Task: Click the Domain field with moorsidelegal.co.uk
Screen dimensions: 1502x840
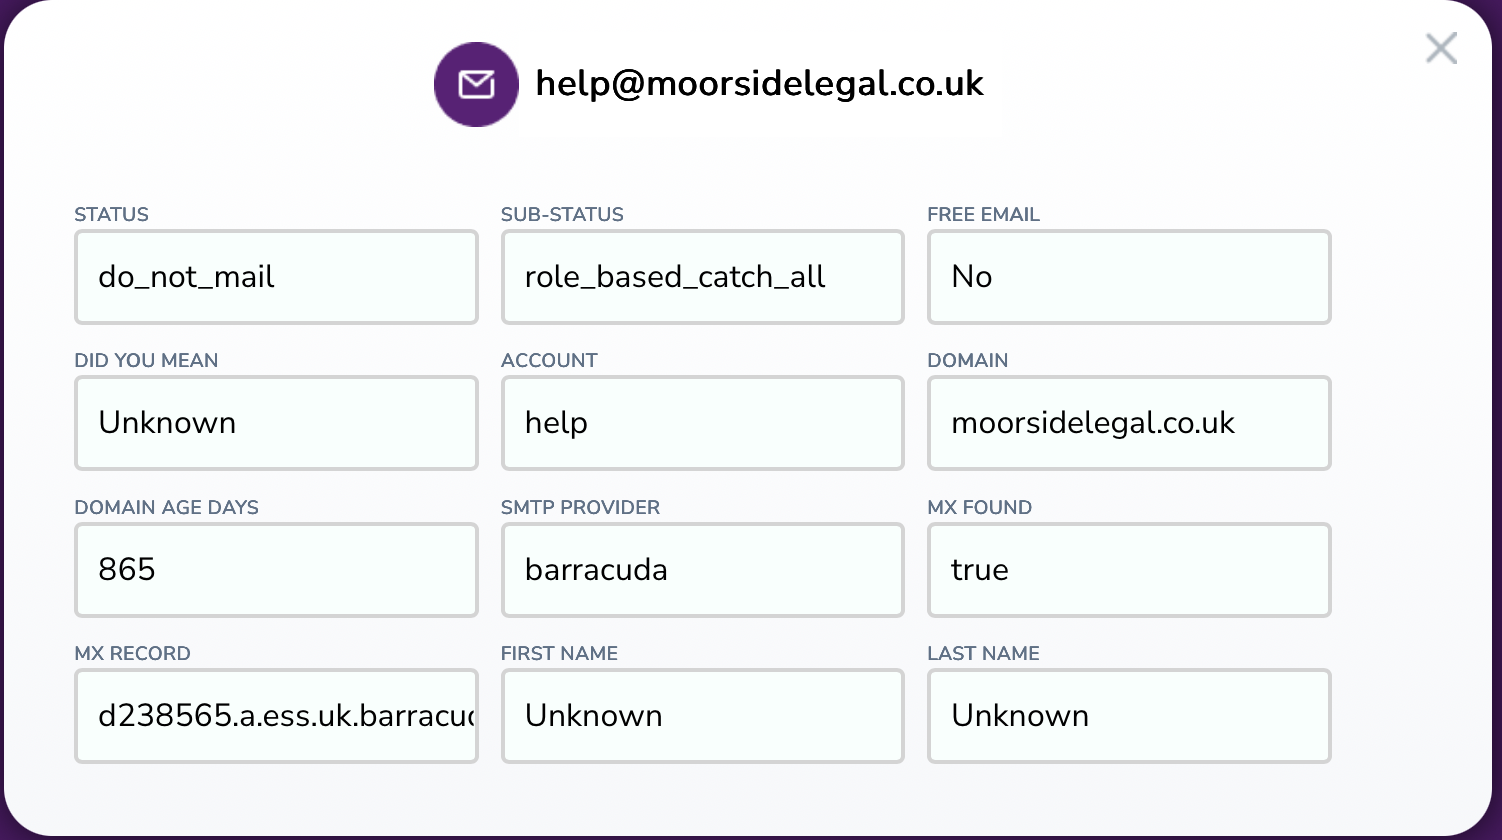Action: 1129,423
